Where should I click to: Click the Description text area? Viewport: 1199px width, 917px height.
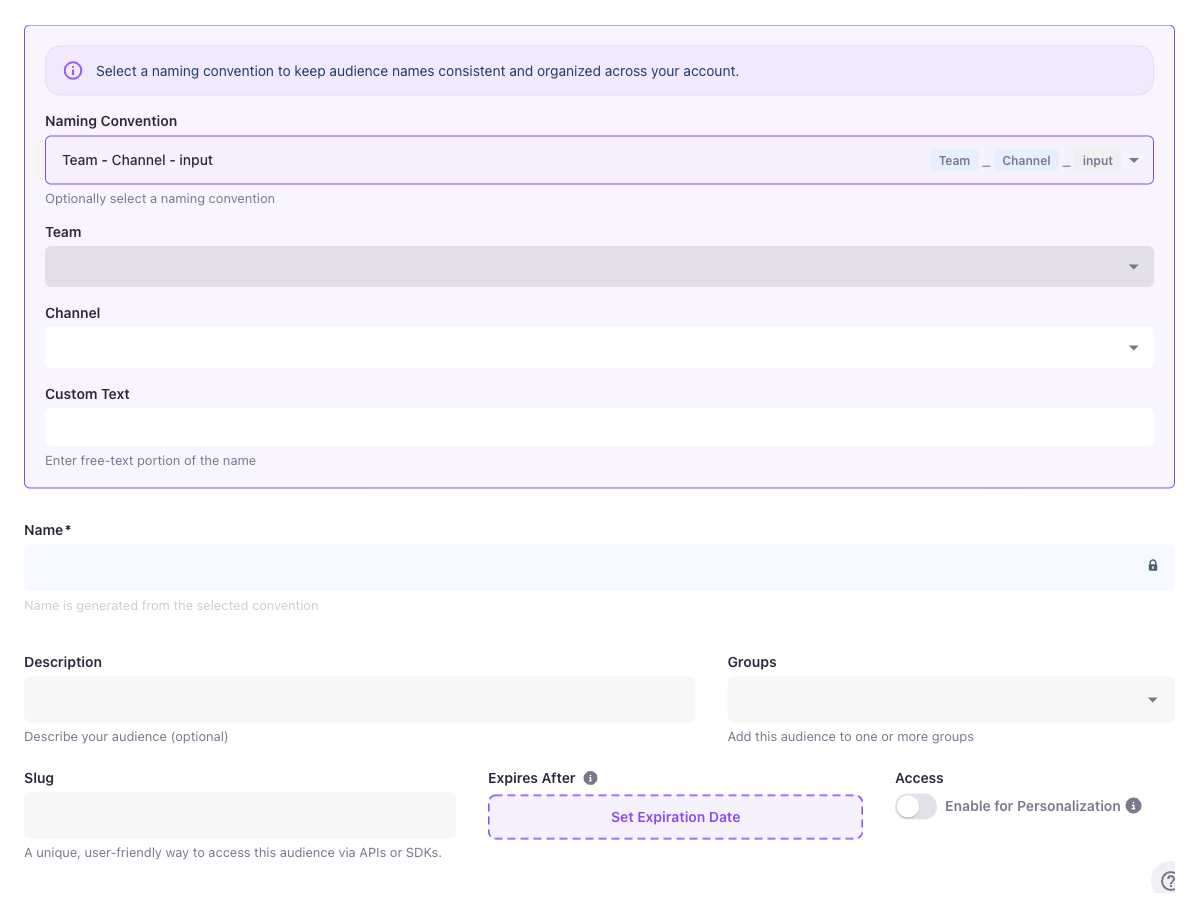point(359,699)
